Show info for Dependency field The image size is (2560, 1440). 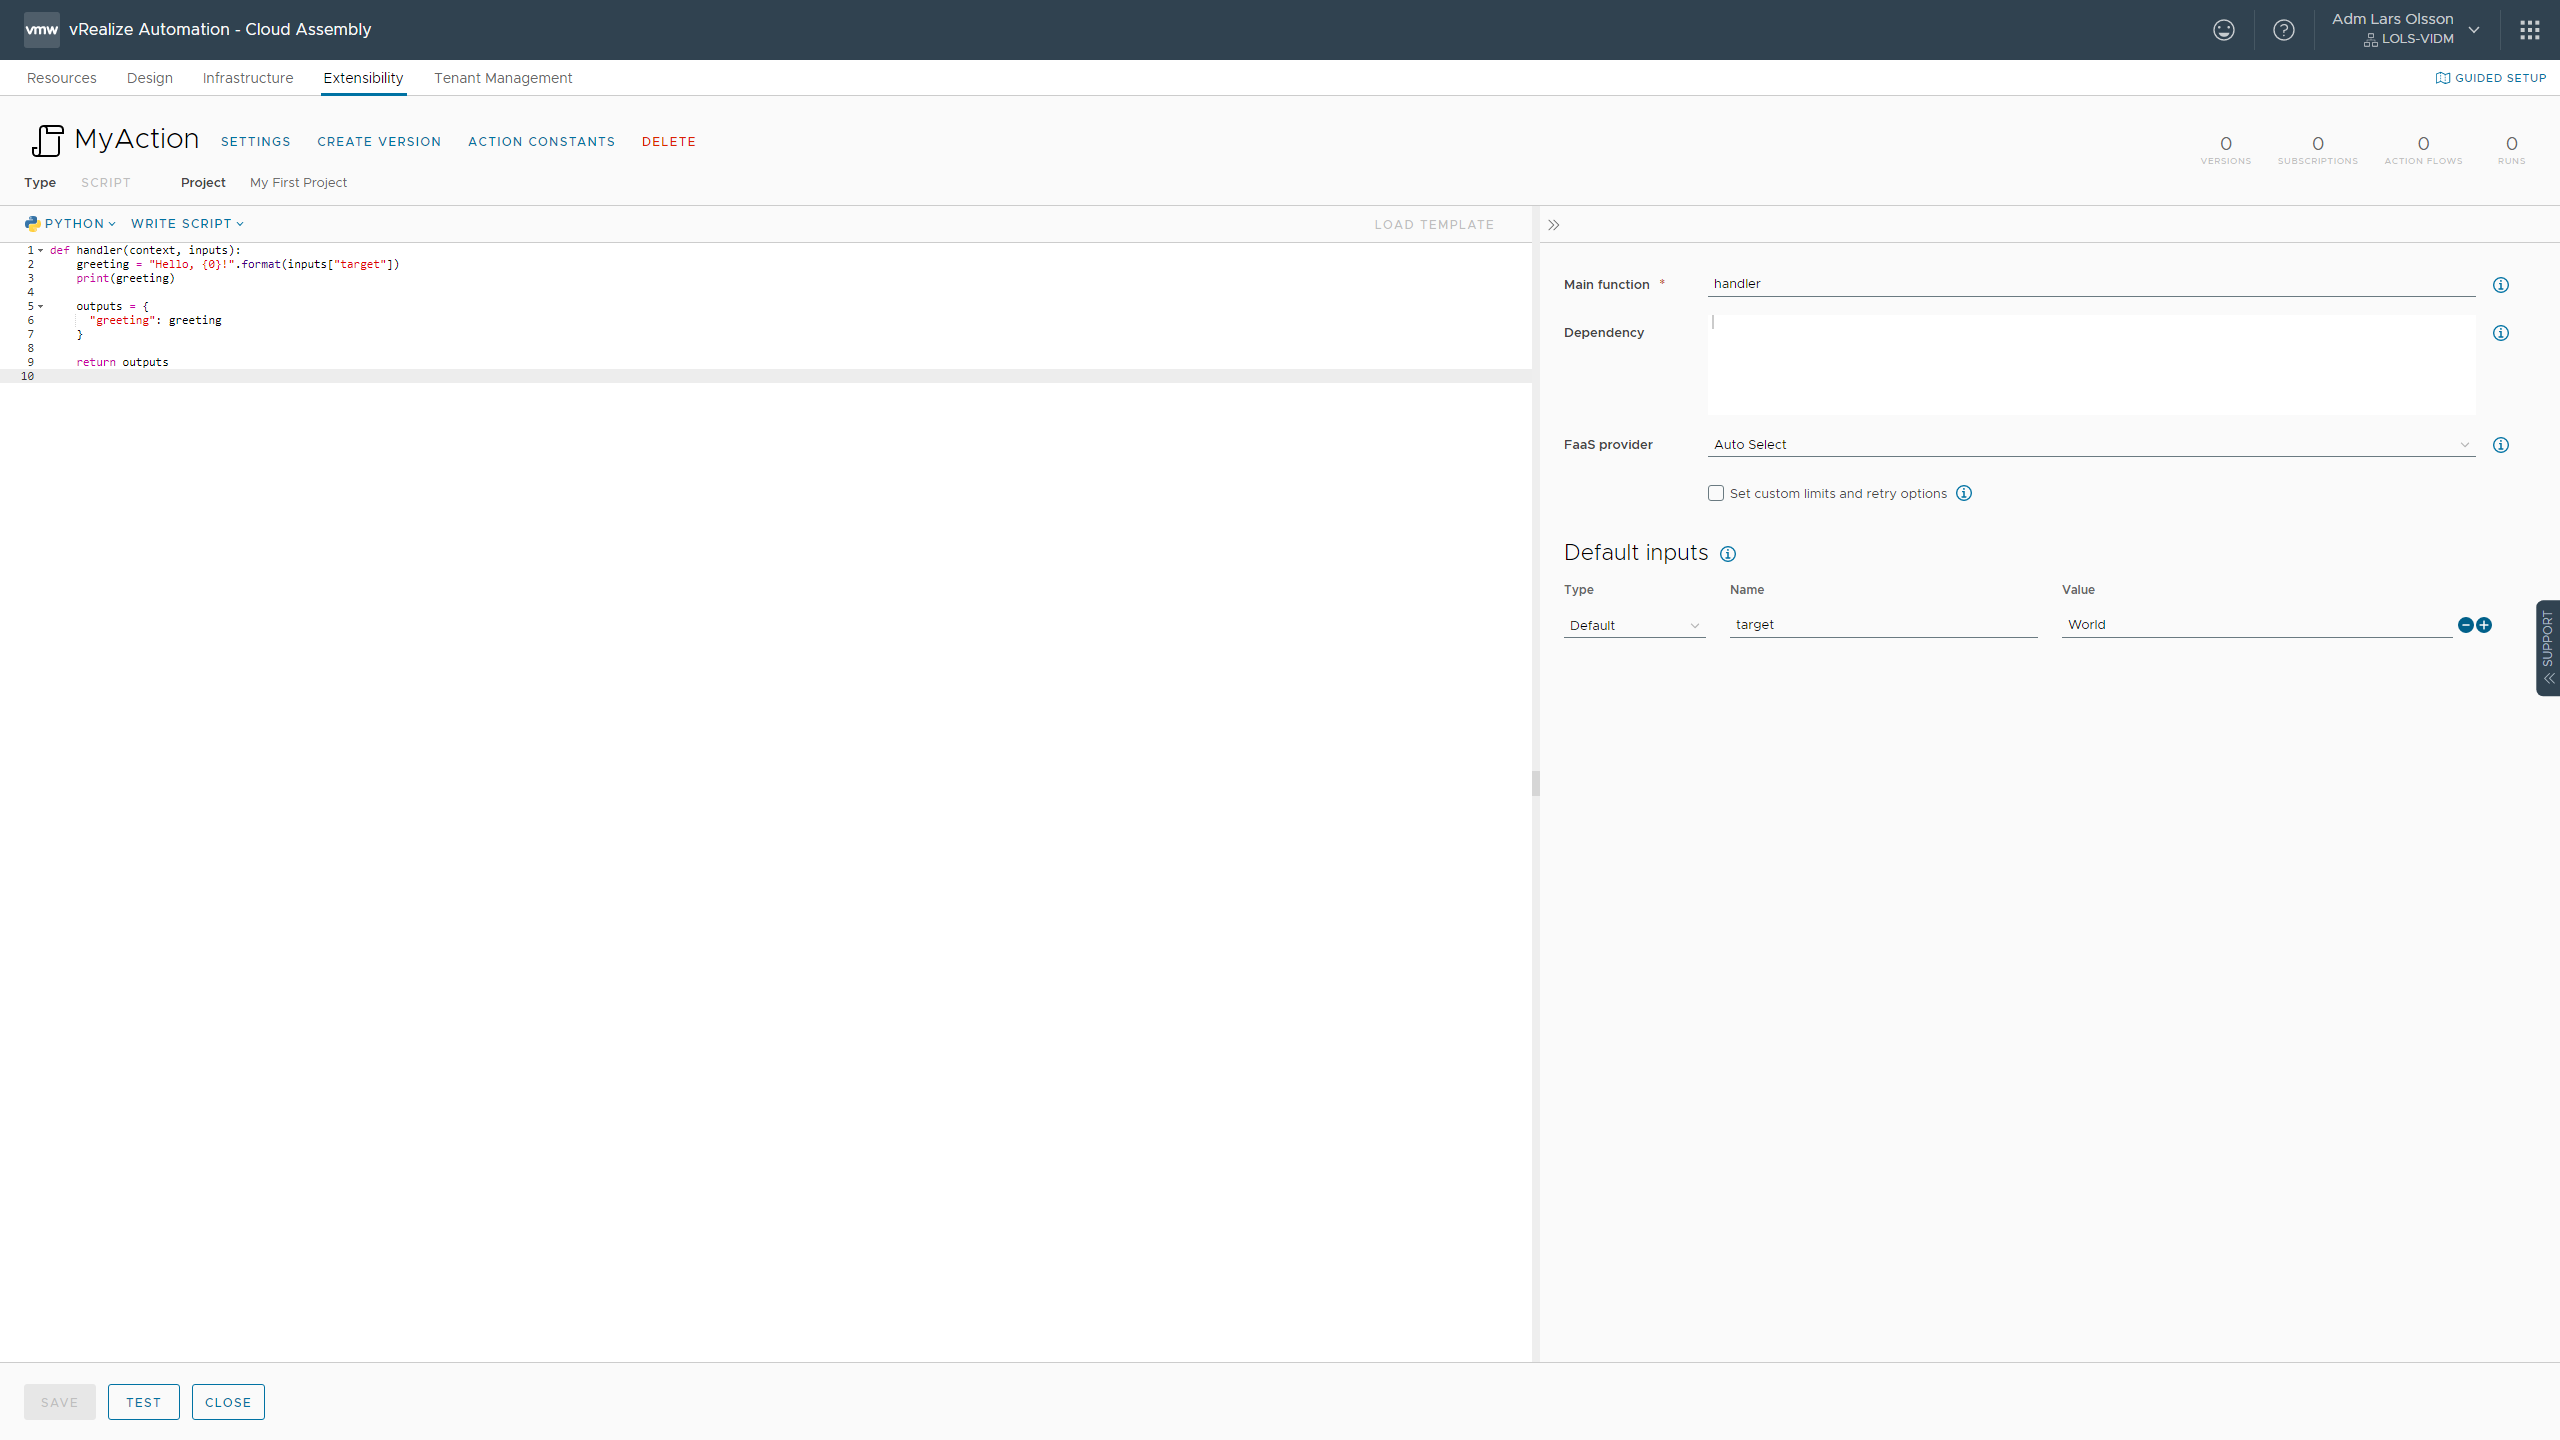(2500, 333)
